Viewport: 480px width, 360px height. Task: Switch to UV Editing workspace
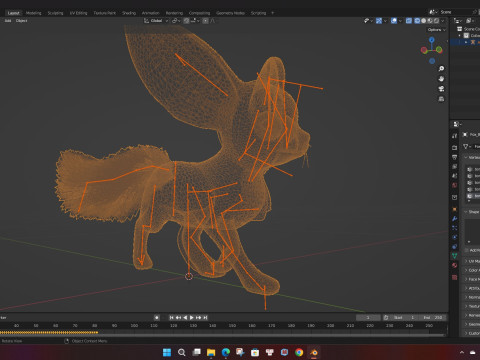[78, 13]
